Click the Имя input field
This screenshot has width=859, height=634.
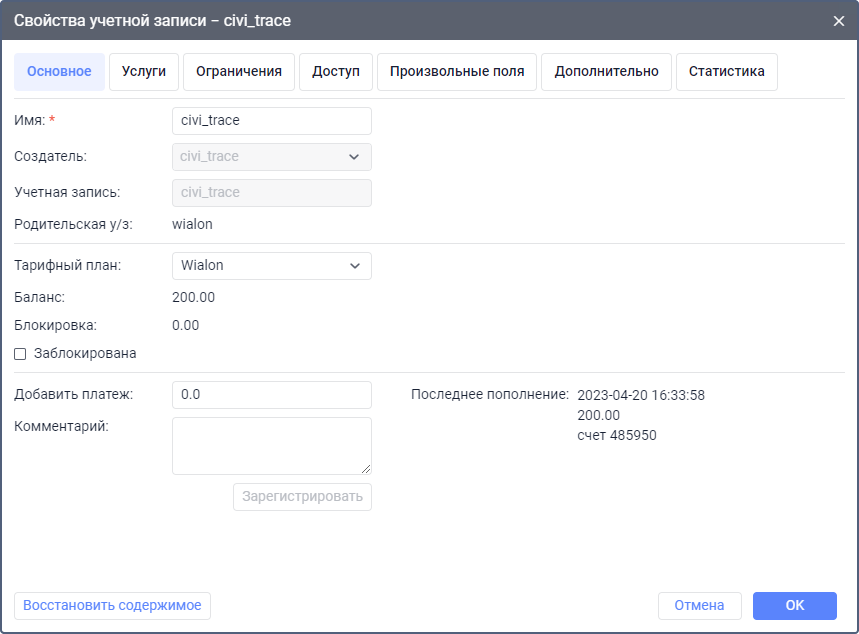pyautogui.click(x=271, y=121)
